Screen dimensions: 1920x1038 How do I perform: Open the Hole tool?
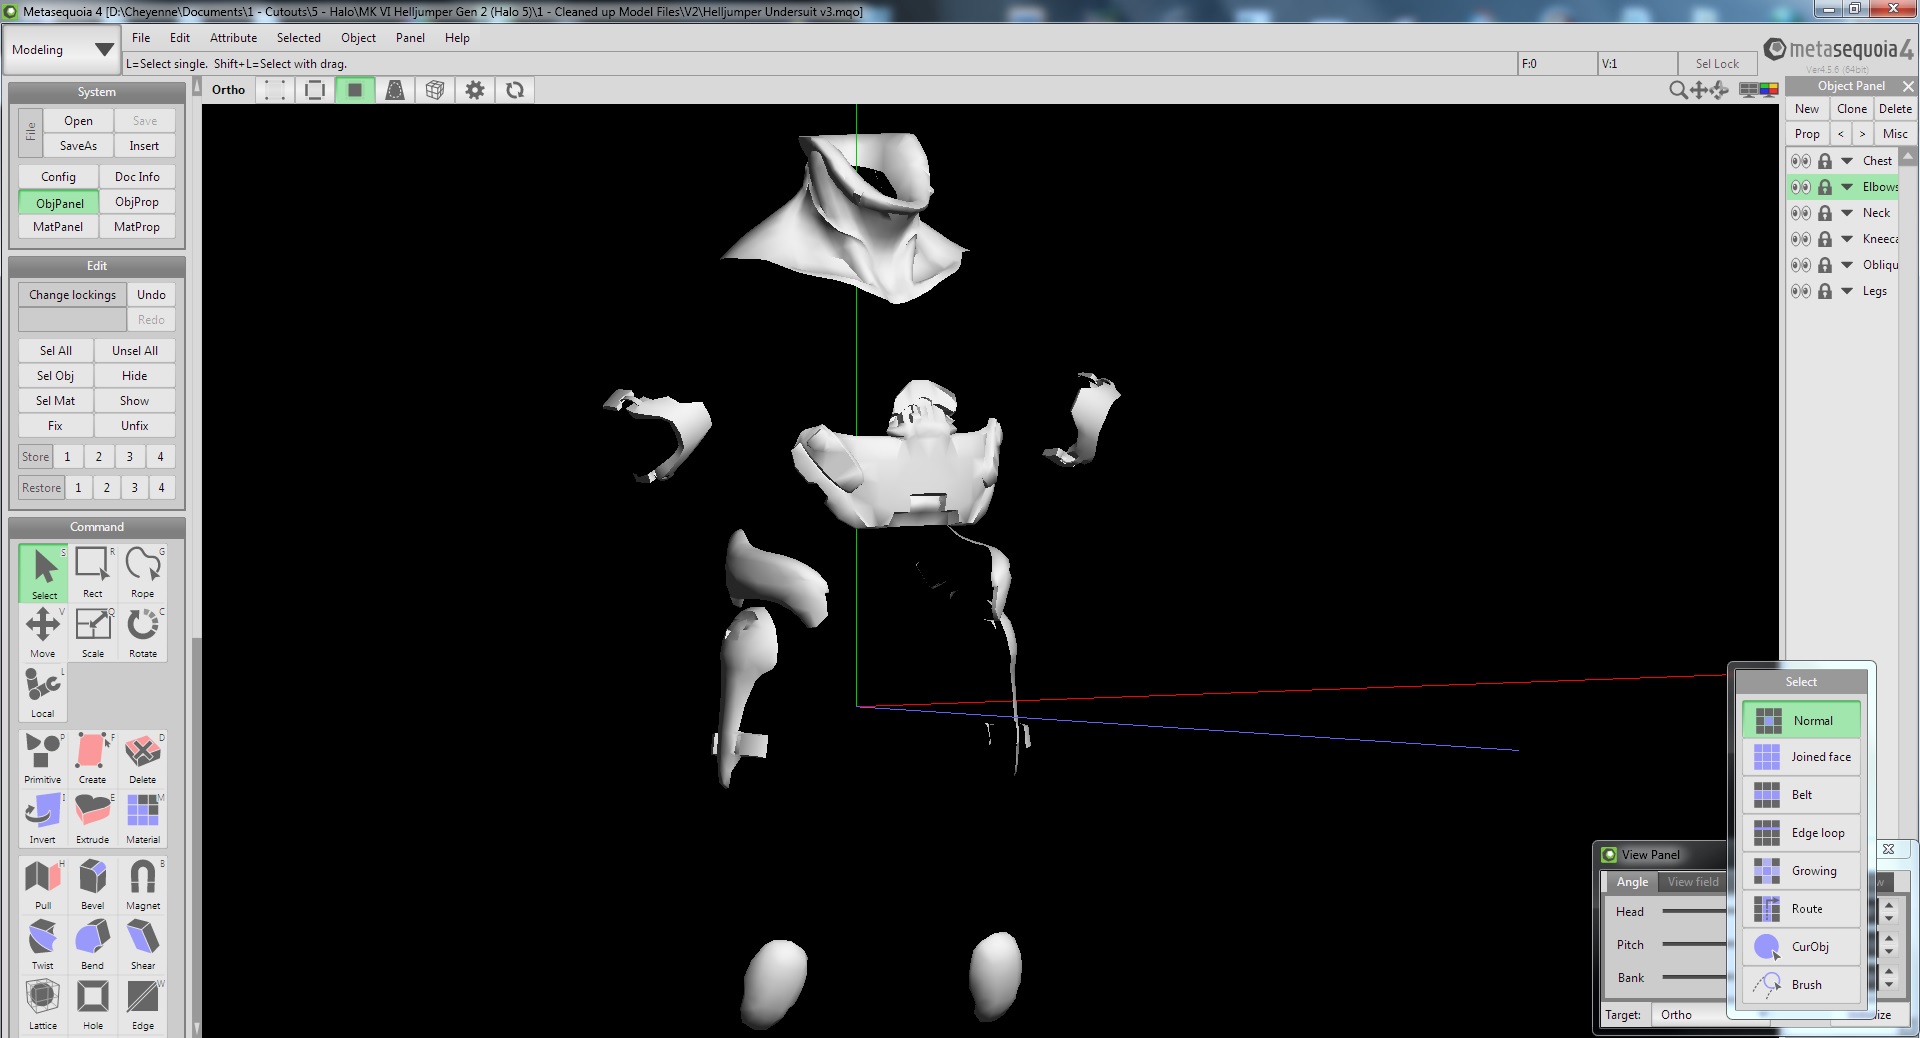click(x=93, y=1005)
